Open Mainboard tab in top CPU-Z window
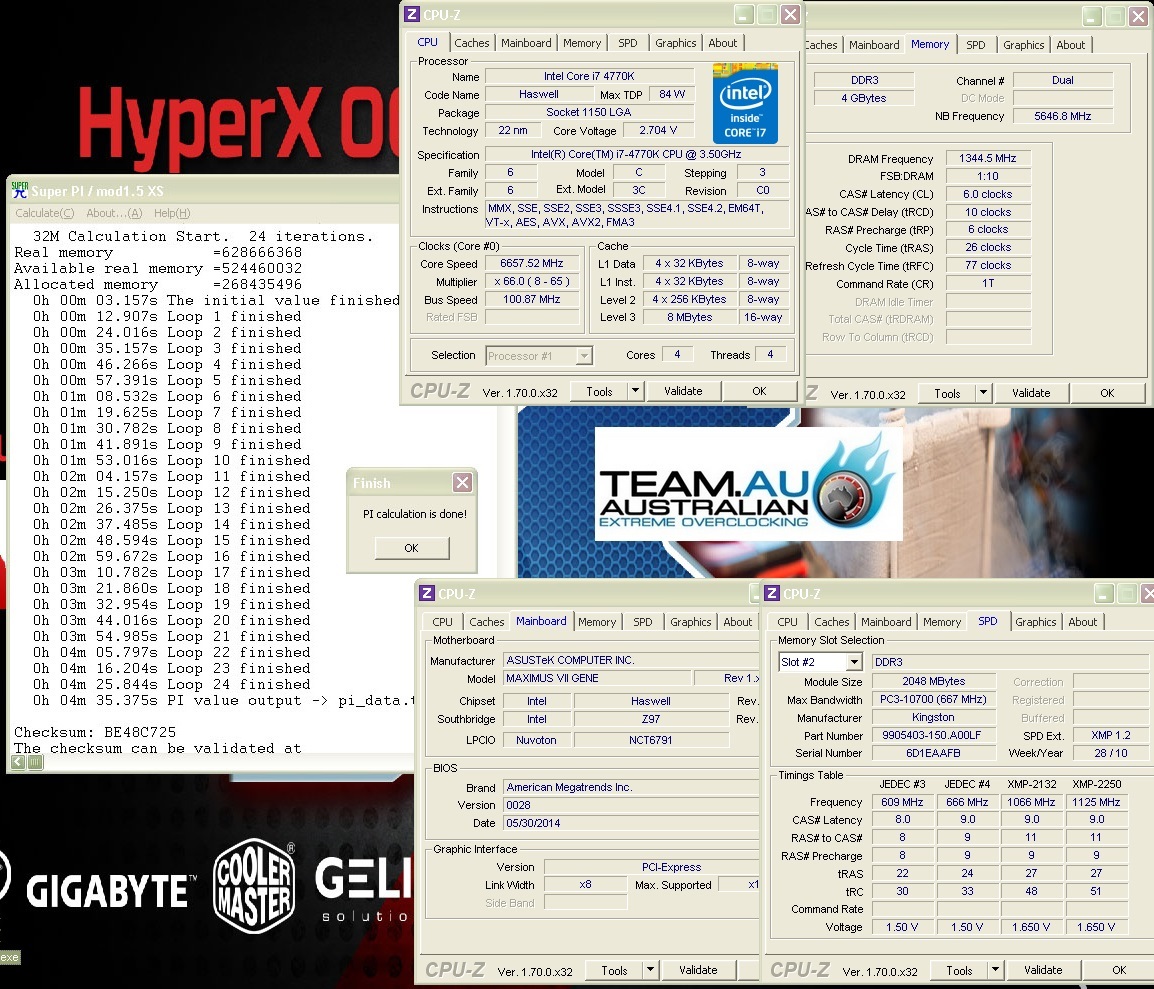1154x989 pixels. tap(526, 43)
